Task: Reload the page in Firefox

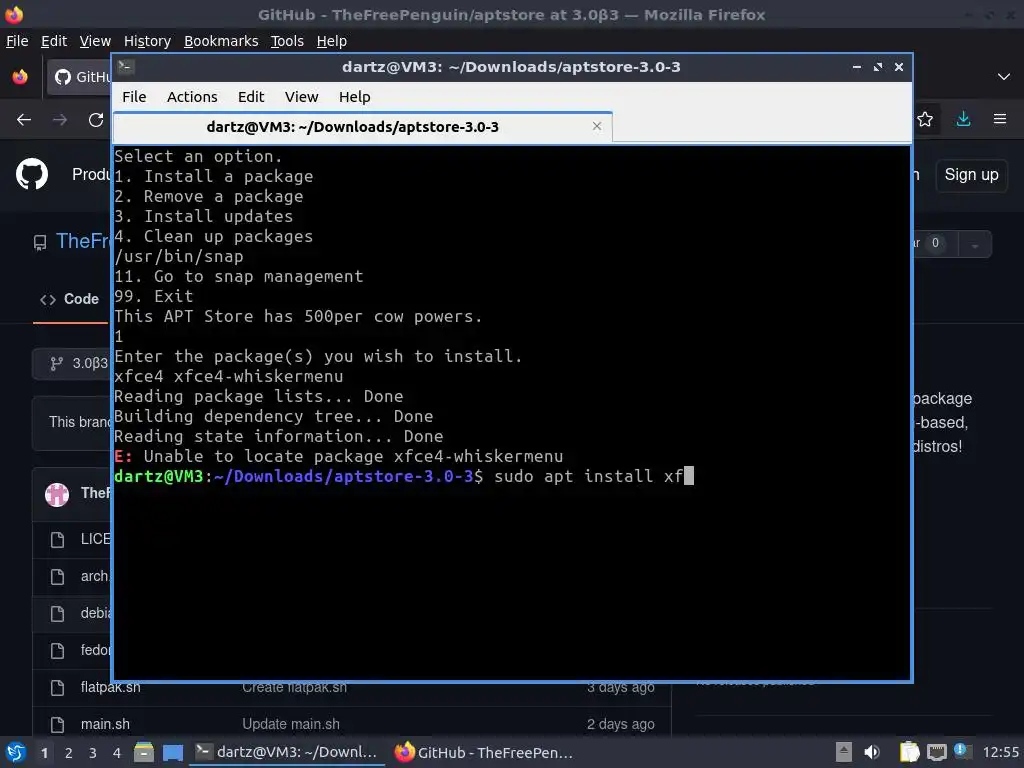Action: click(x=96, y=120)
